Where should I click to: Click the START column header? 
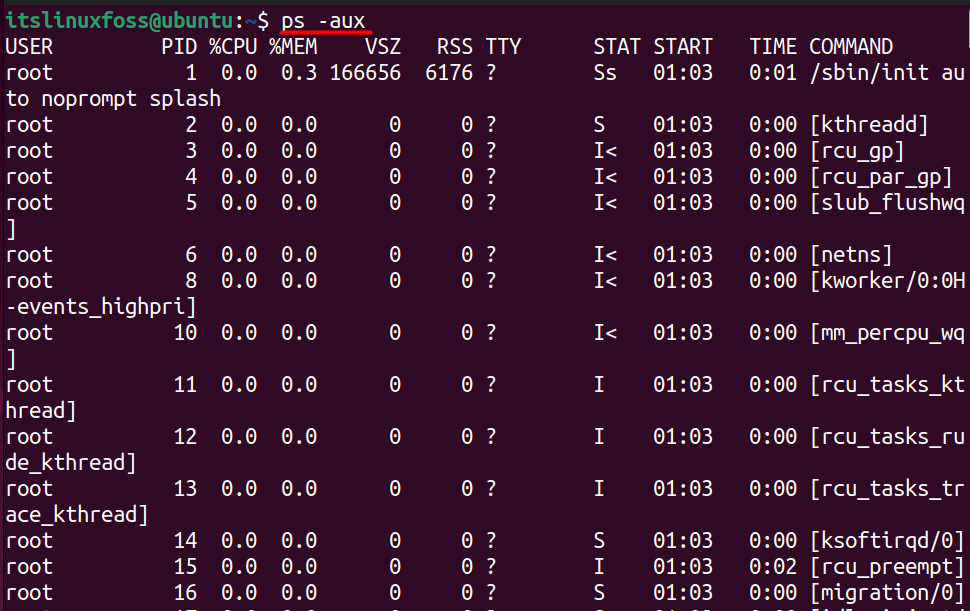point(683,47)
